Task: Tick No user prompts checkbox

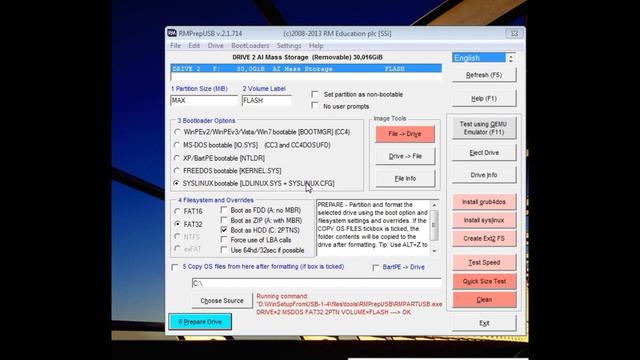Action: pos(314,106)
